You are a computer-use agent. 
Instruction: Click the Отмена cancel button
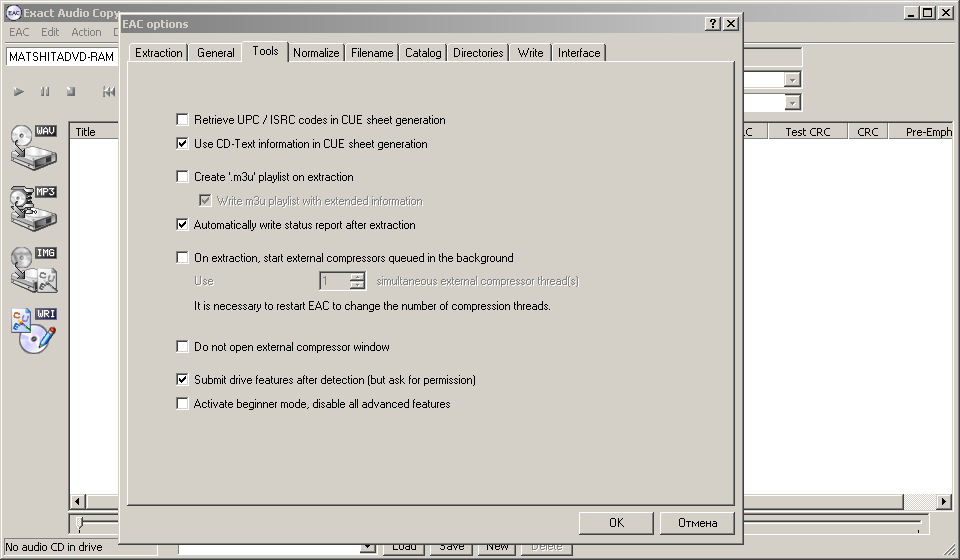[697, 523]
